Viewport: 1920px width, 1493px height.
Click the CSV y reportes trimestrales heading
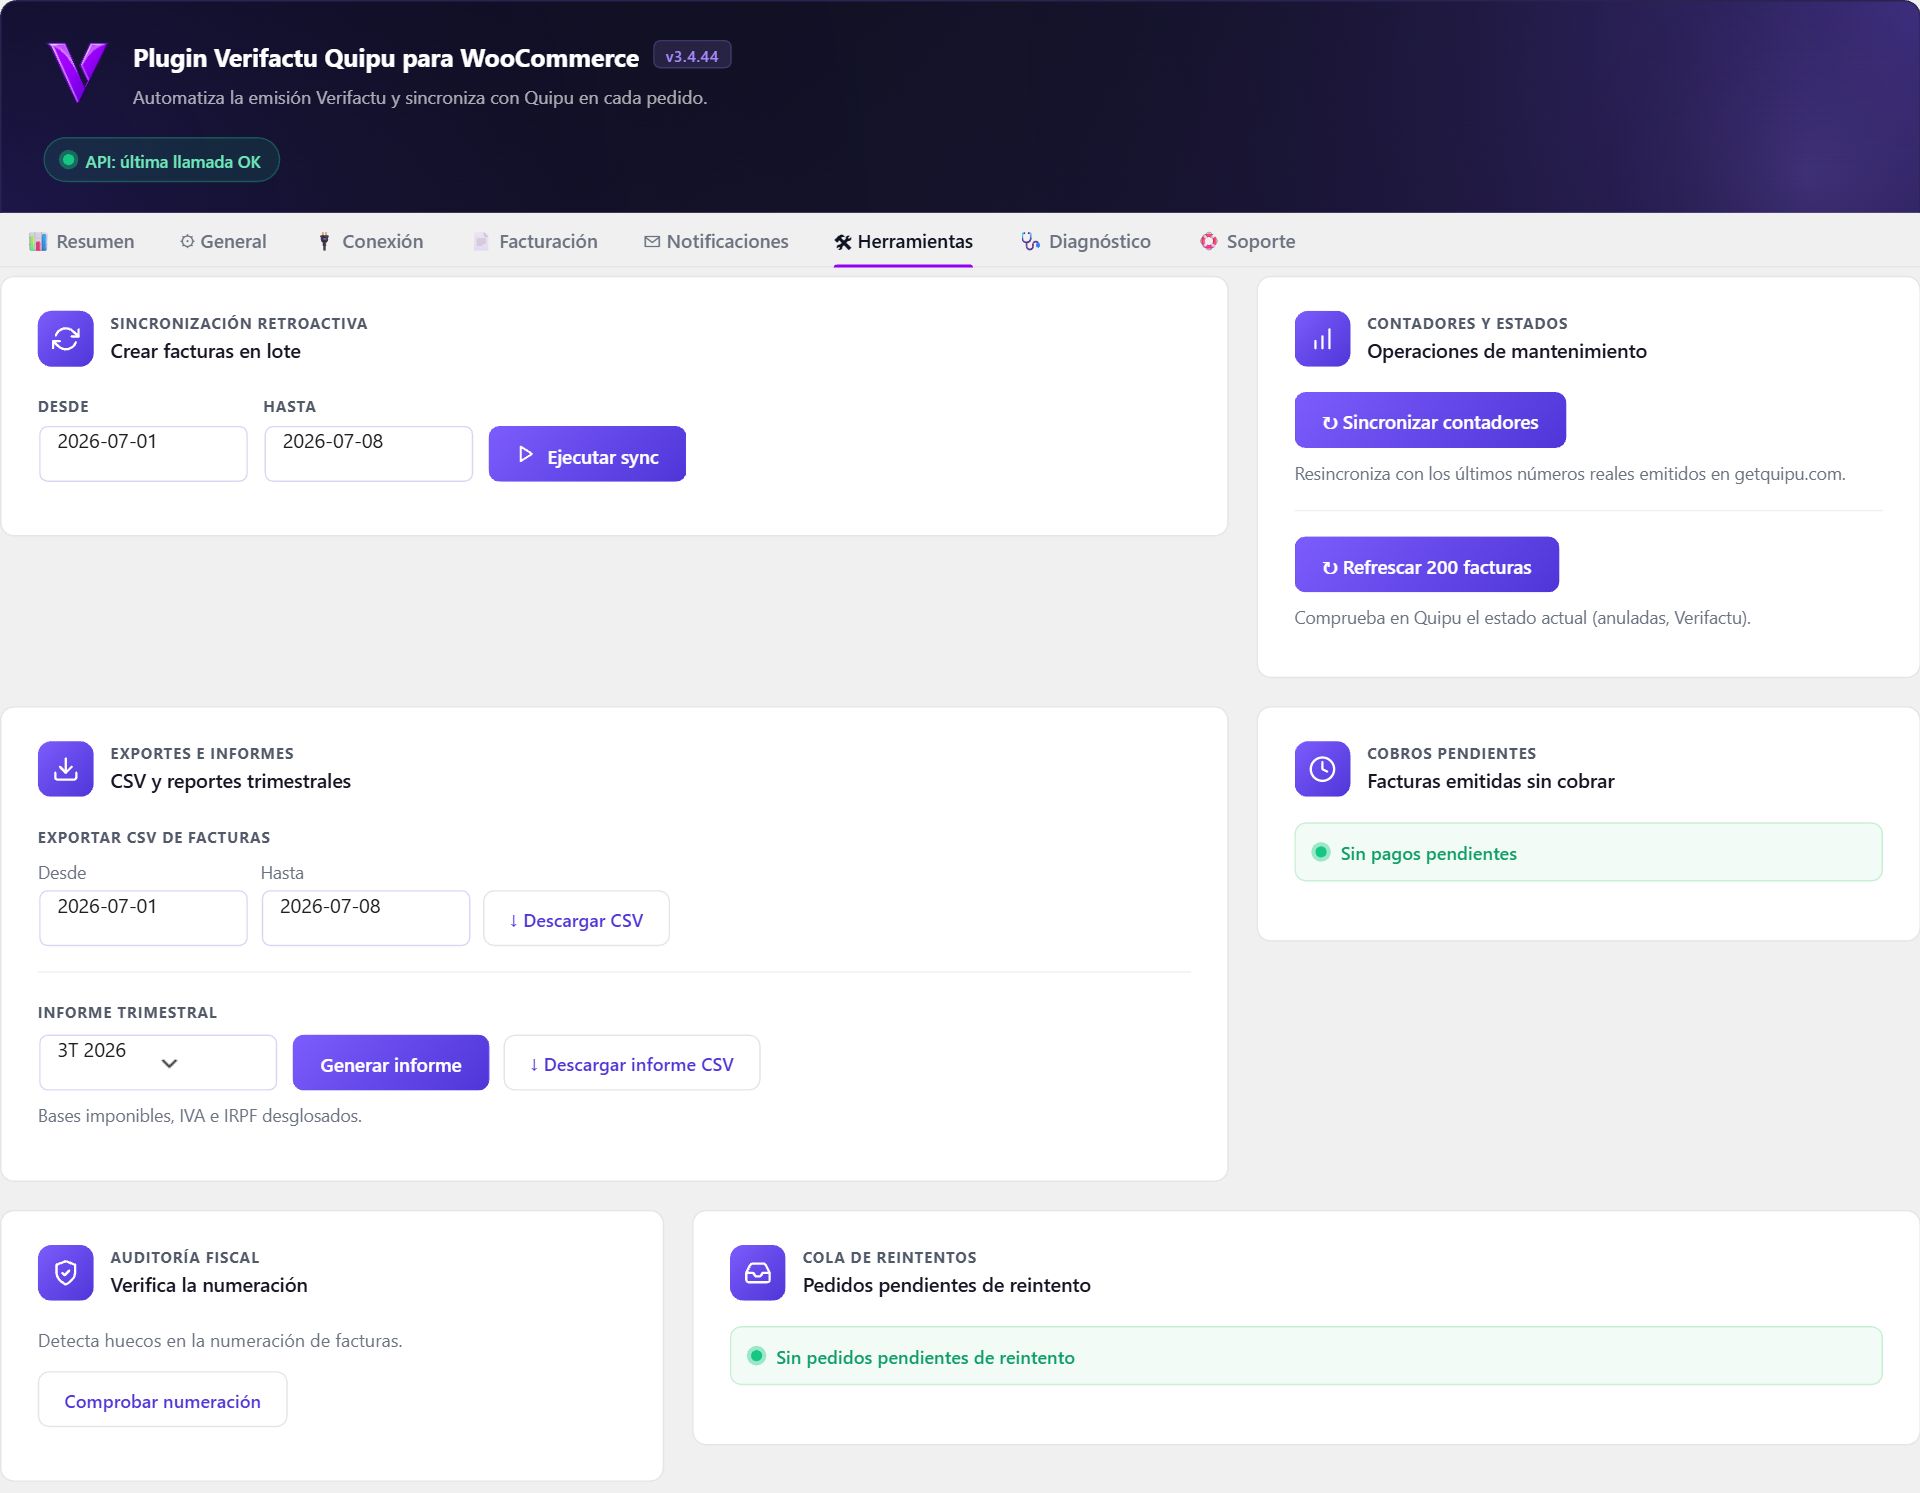click(x=231, y=781)
